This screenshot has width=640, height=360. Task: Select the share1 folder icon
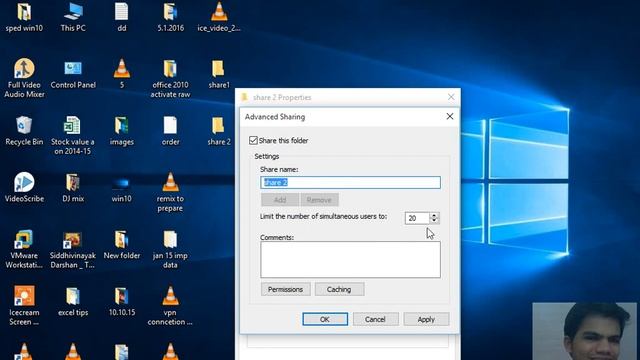(219, 74)
